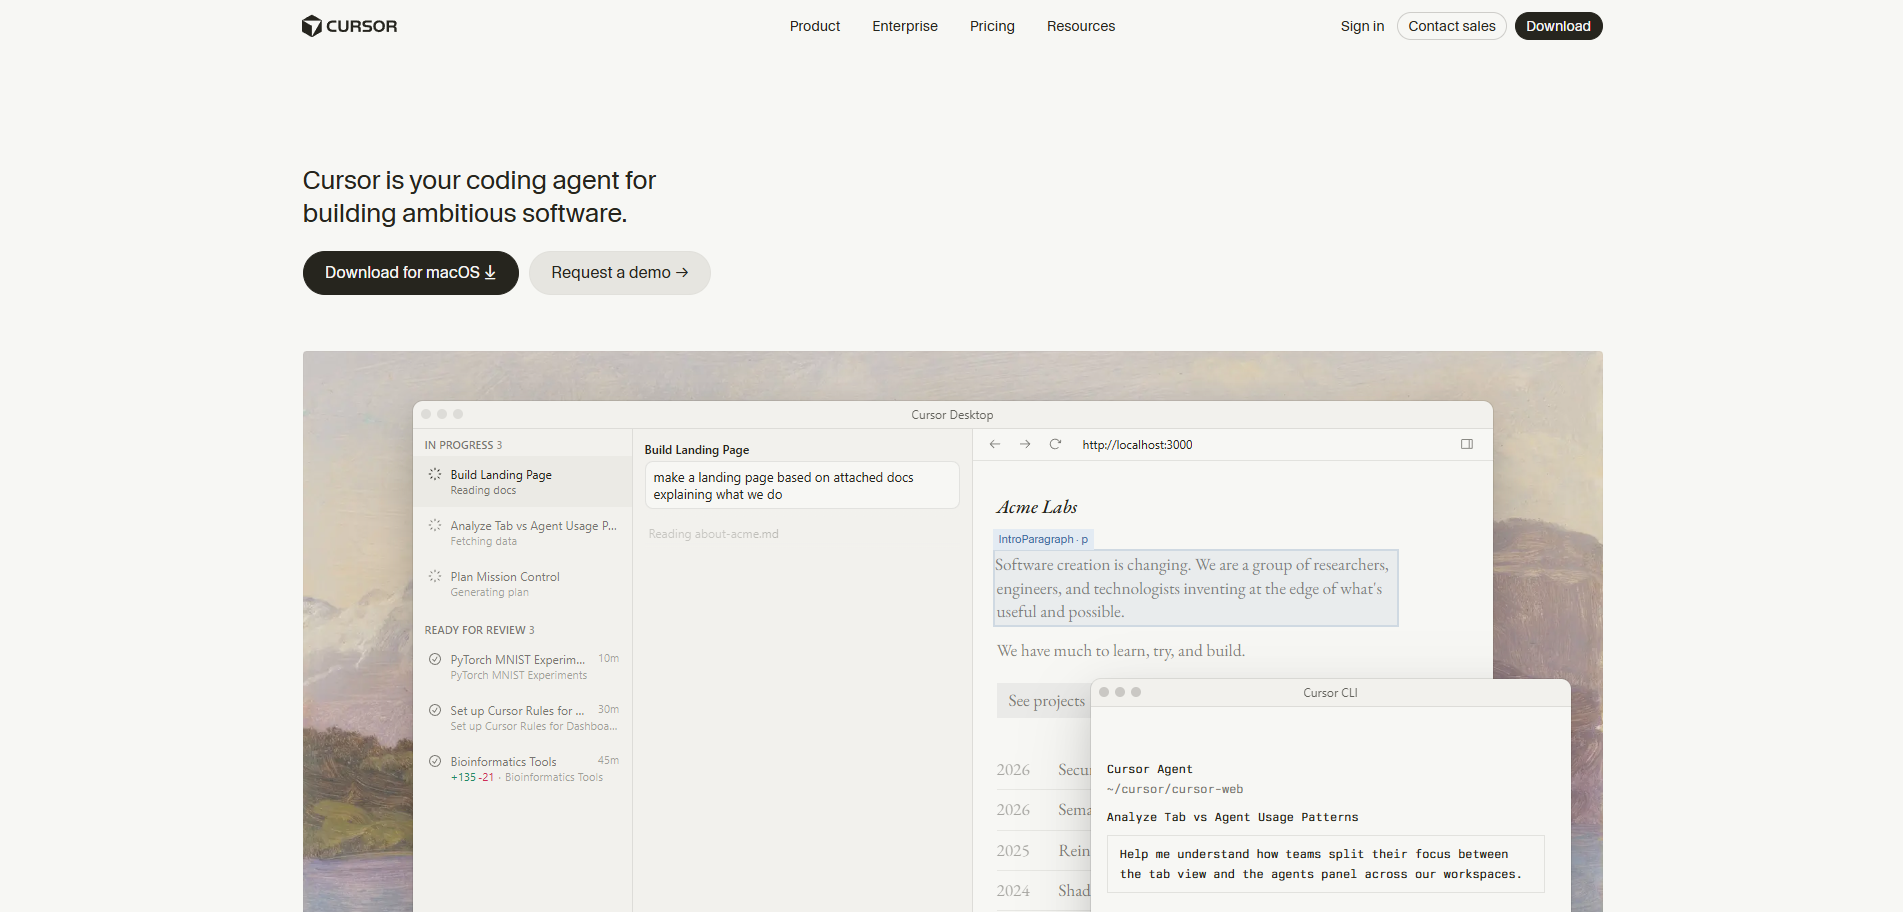
Task: Click the Reading about-acme.md status text
Action: coord(713,534)
